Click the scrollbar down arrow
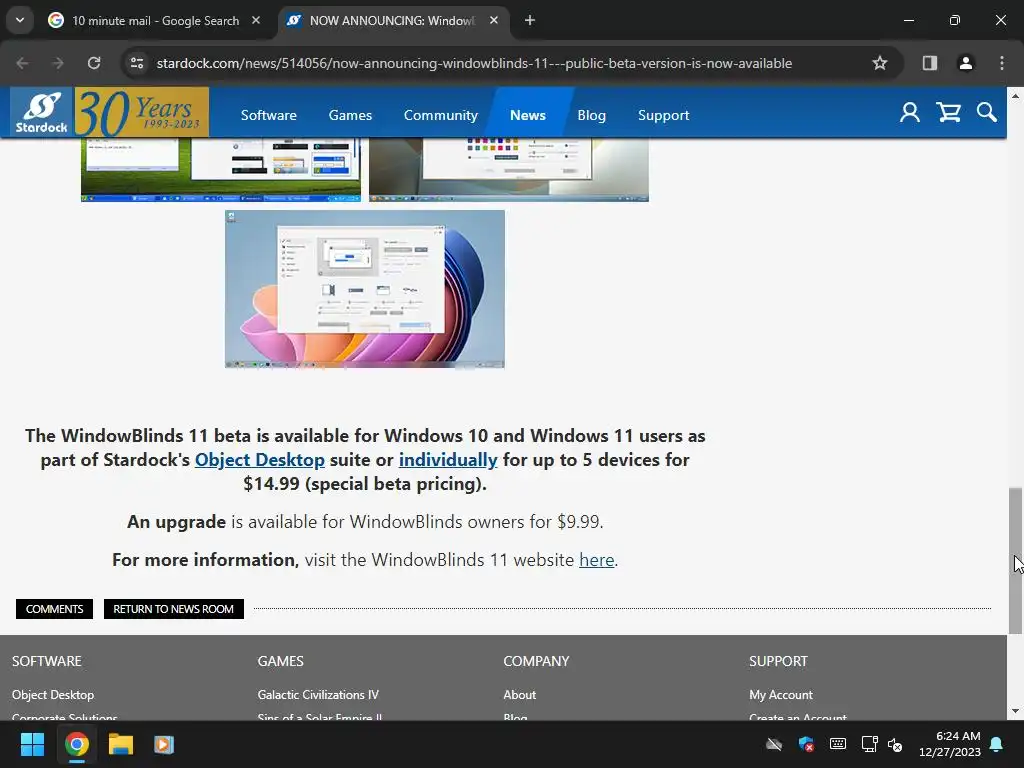This screenshot has width=1024, height=768. tap(1015, 711)
